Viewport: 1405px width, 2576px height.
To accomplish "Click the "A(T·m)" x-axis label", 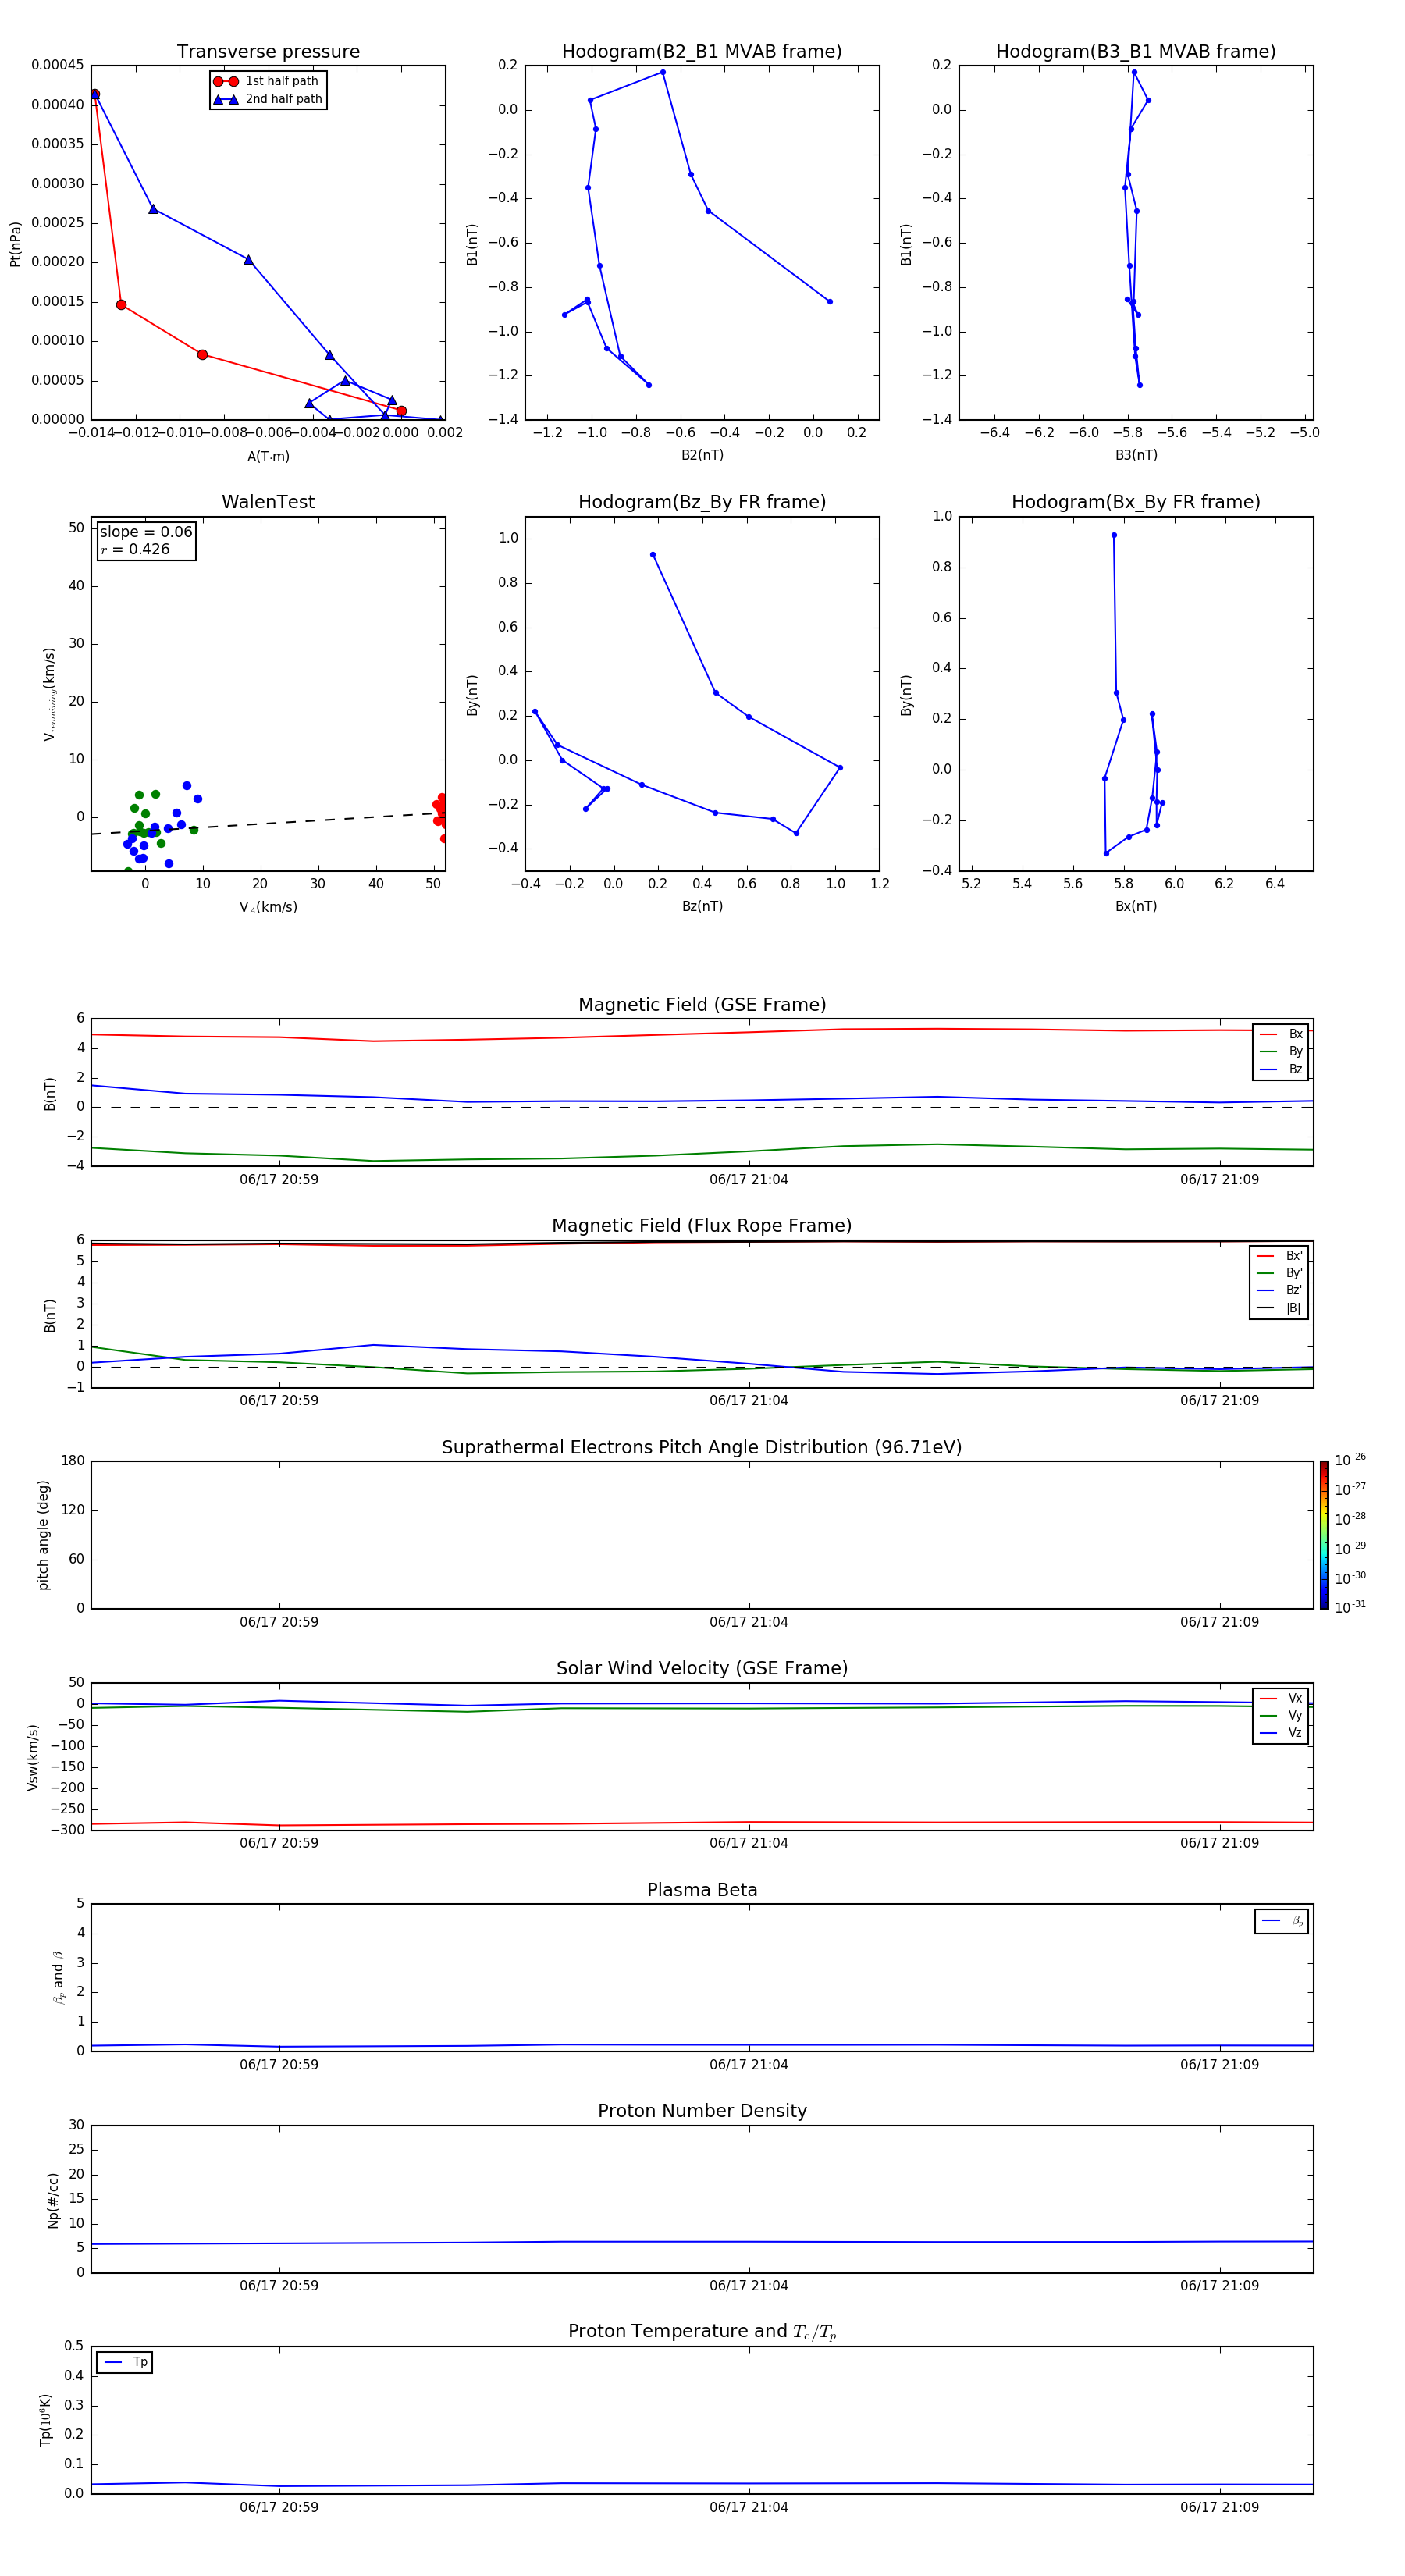I will coord(268,457).
